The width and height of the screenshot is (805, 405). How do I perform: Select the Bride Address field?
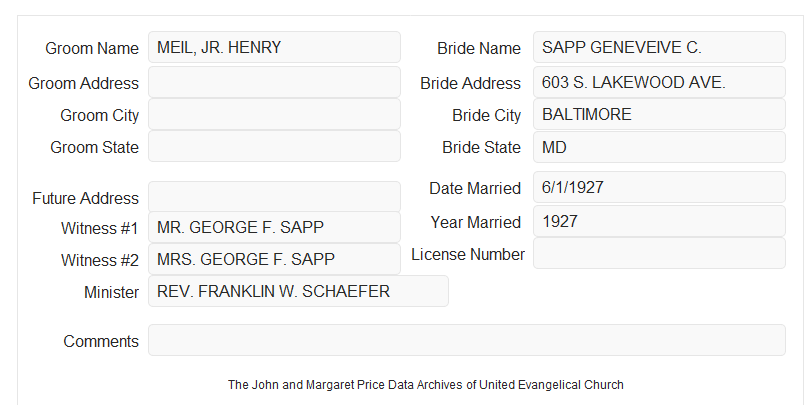[x=659, y=82]
